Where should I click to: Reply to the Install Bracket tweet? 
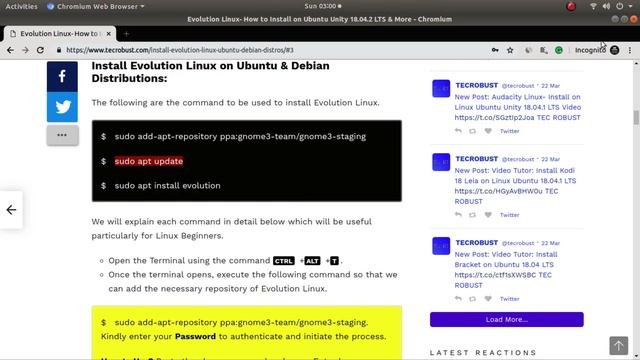tap(458, 299)
